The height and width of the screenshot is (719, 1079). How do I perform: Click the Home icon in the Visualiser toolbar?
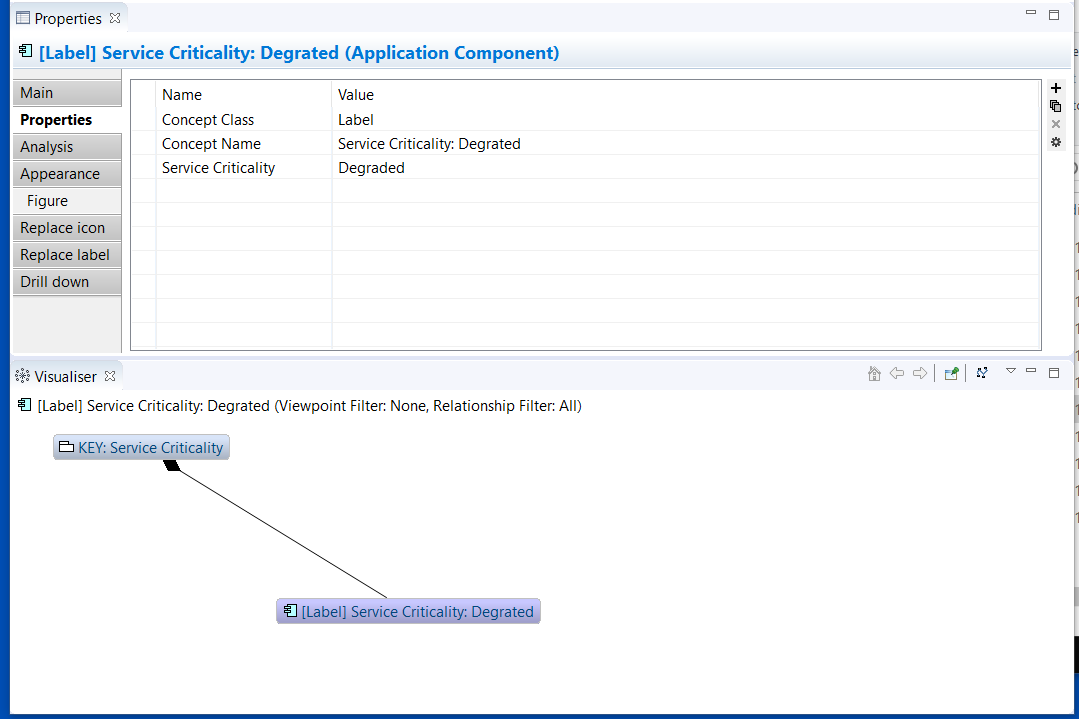click(x=873, y=372)
